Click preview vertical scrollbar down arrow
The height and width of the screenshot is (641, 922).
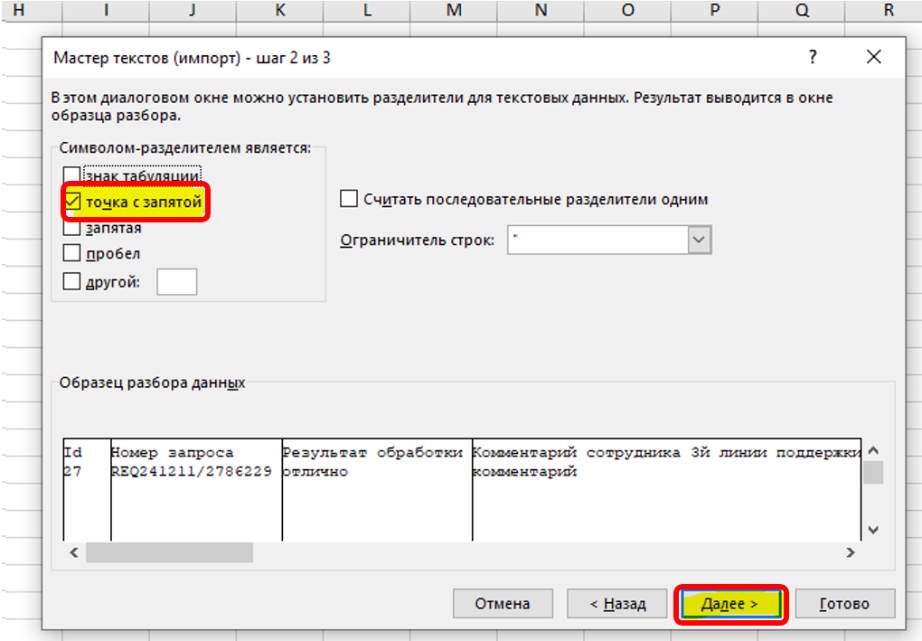873,529
